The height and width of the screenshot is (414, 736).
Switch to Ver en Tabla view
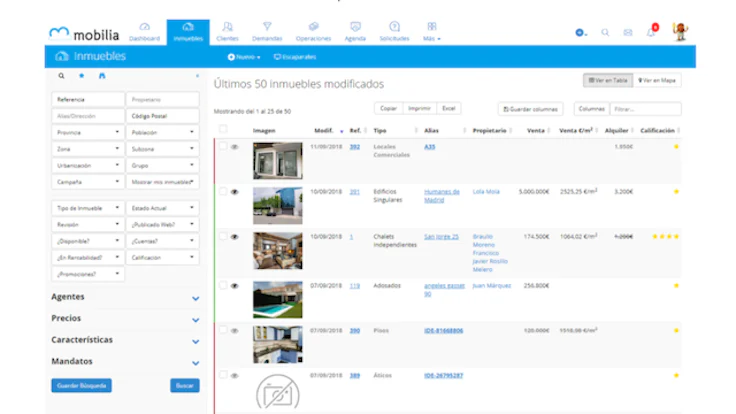(x=608, y=80)
